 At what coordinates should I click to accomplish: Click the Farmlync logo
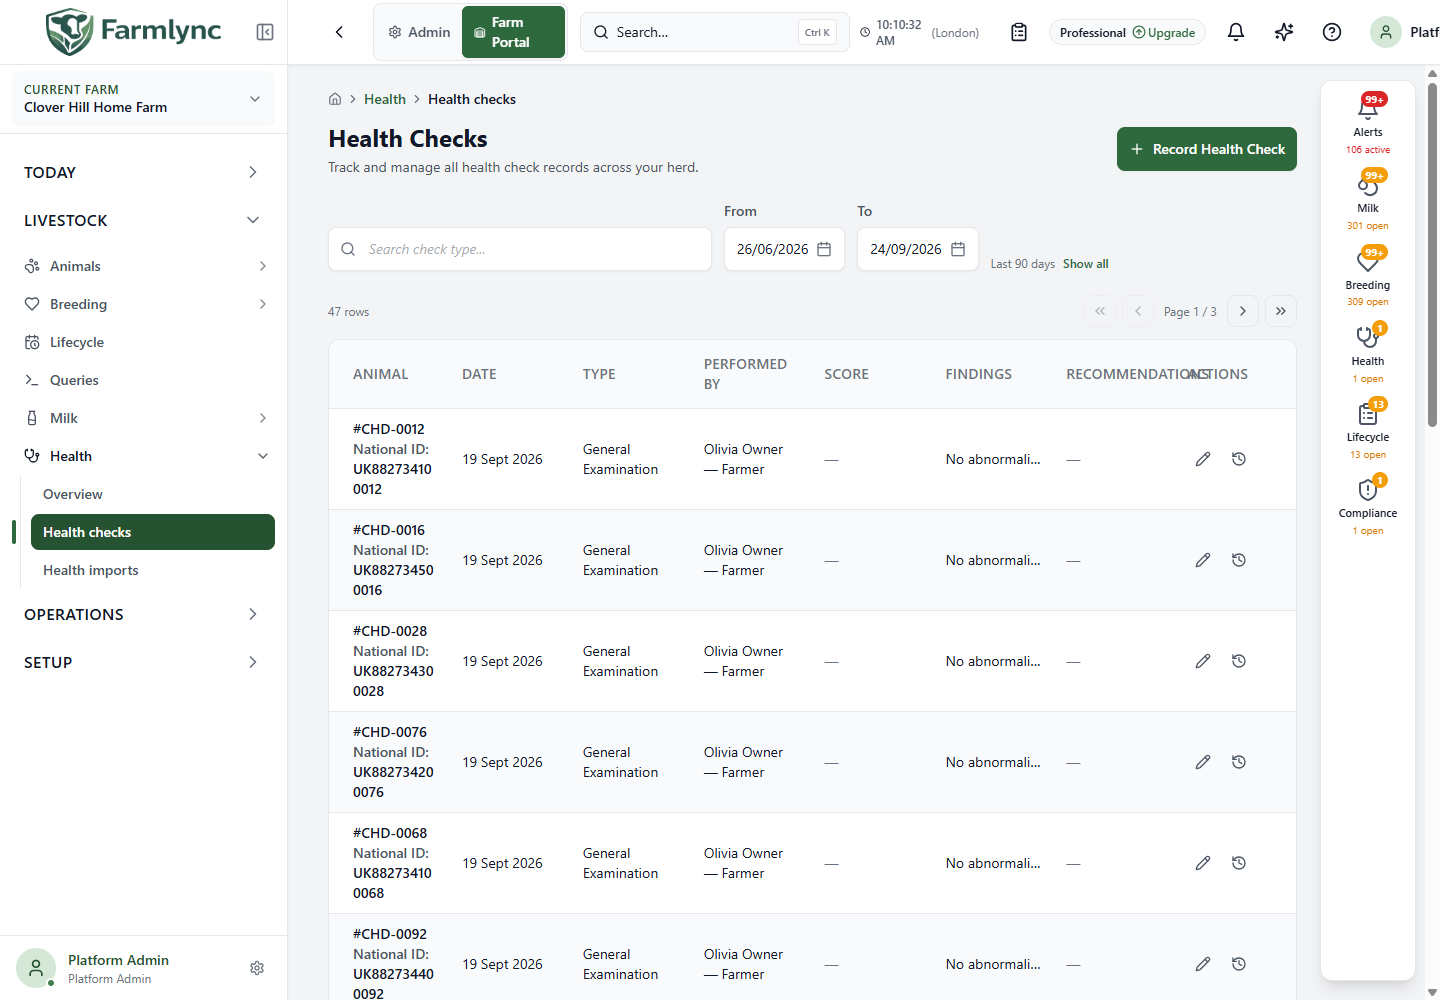pos(134,31)
